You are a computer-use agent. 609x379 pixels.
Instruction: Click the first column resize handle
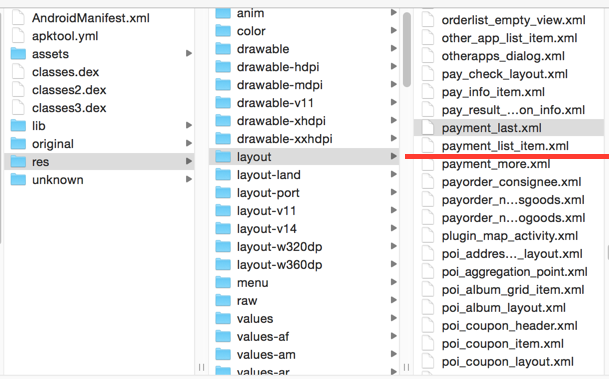[x=201, y=367]
